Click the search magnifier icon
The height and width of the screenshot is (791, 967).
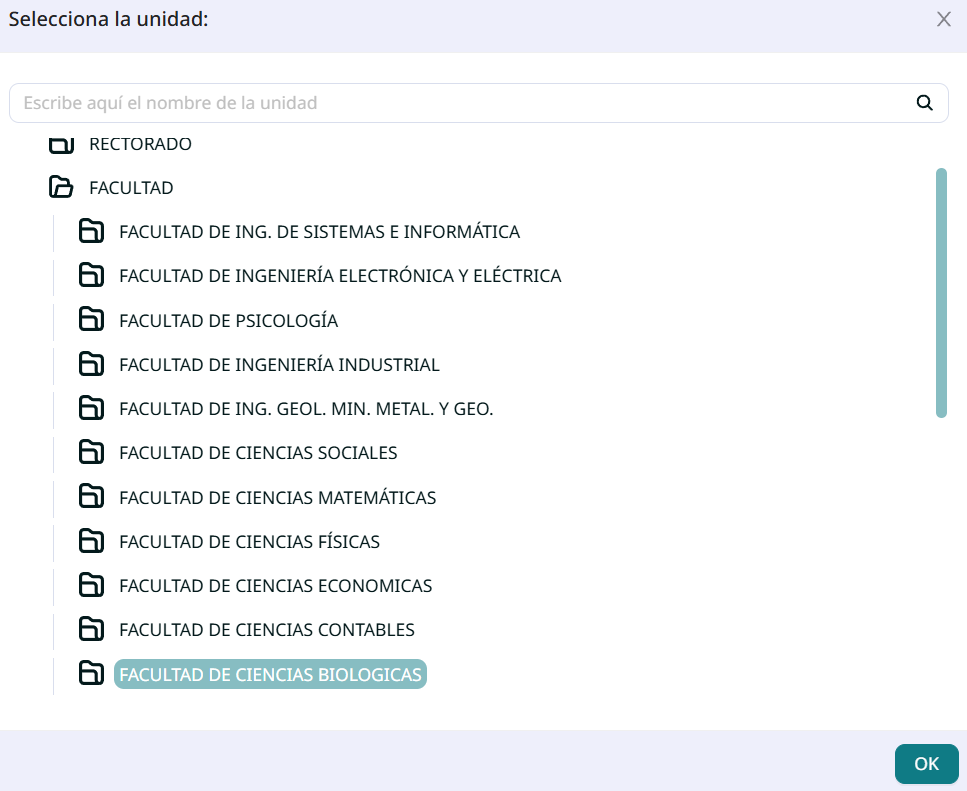tap(924, 102)
